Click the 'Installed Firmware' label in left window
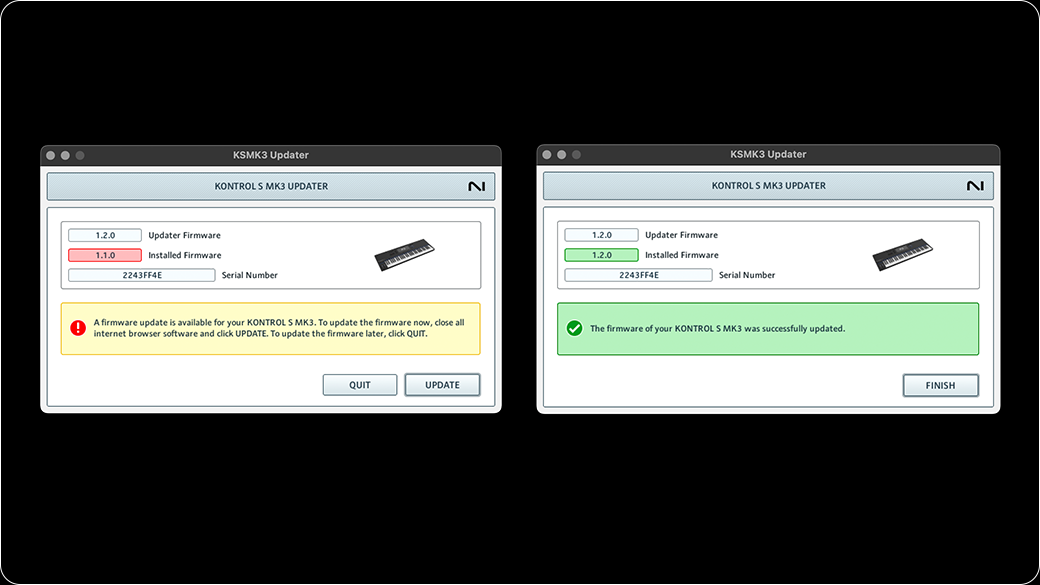1040x585 pixels. click(x=185, y=255)
